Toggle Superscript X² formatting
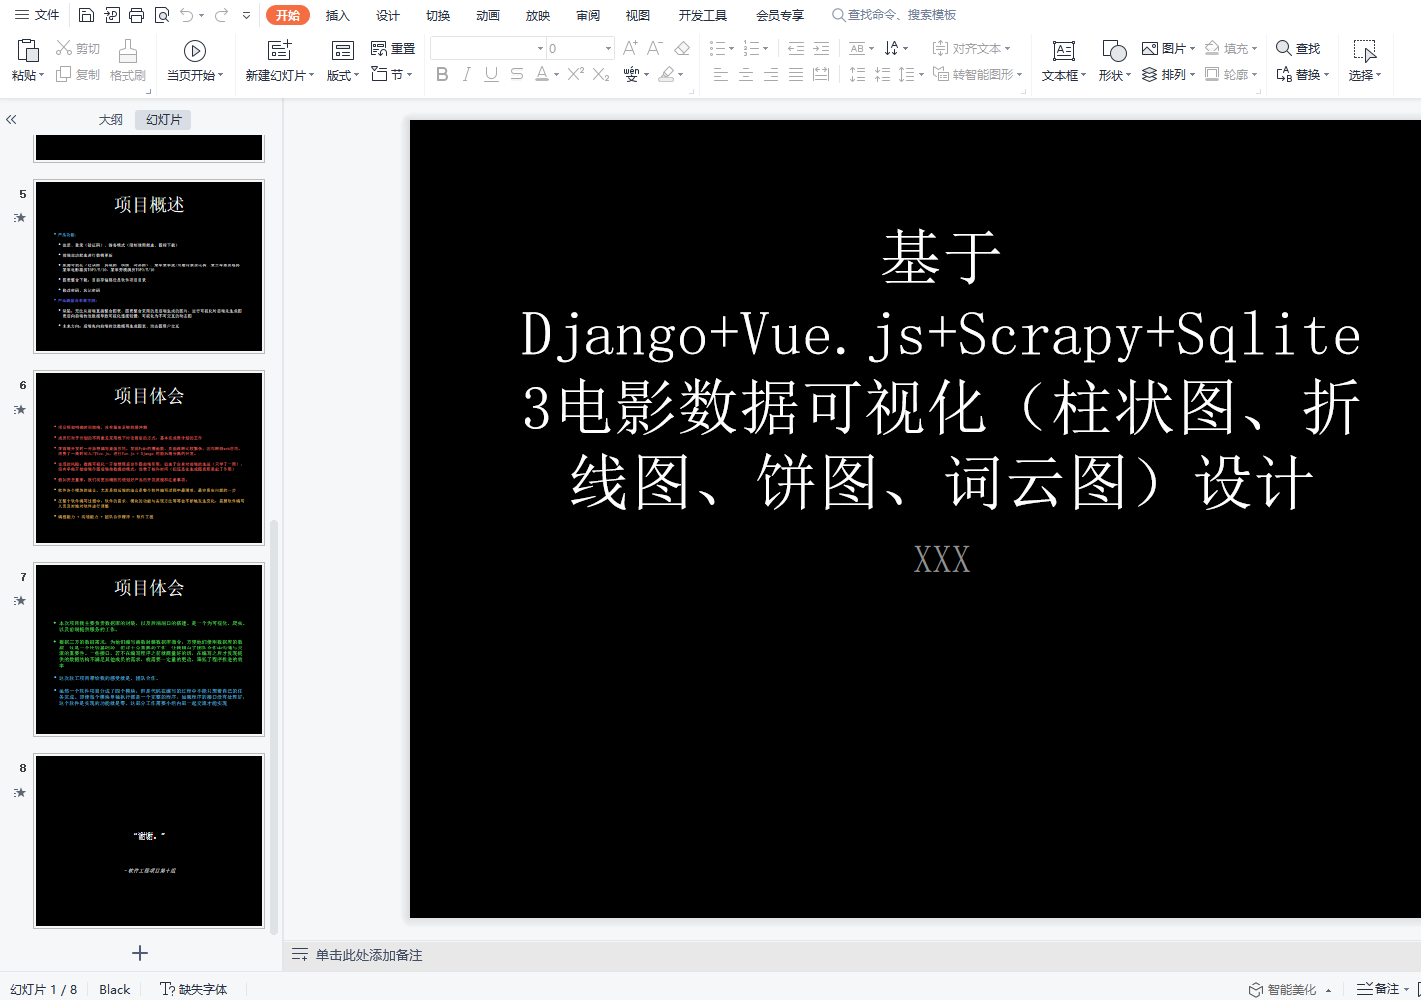Screen dimensions: 1421x1000 (x=576, y=74)
